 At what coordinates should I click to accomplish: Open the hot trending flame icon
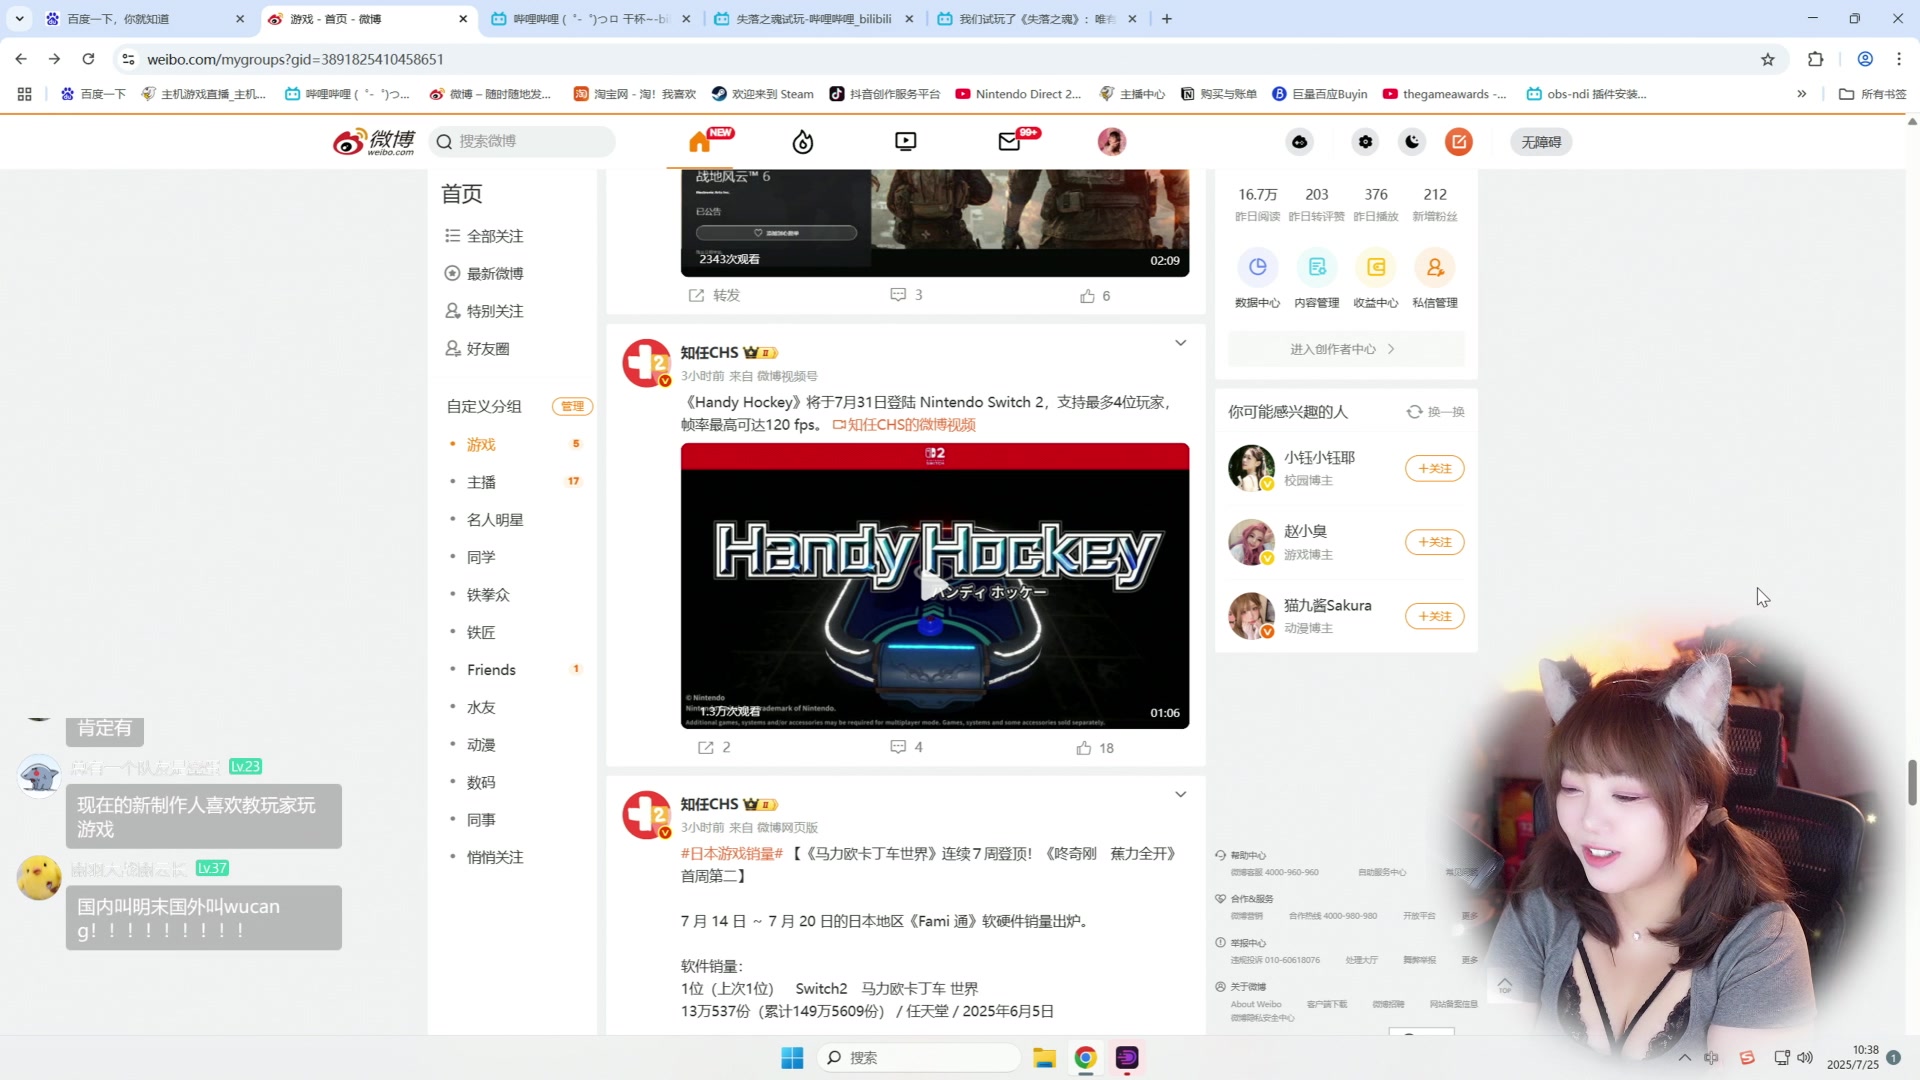click(x=803, y=142)
